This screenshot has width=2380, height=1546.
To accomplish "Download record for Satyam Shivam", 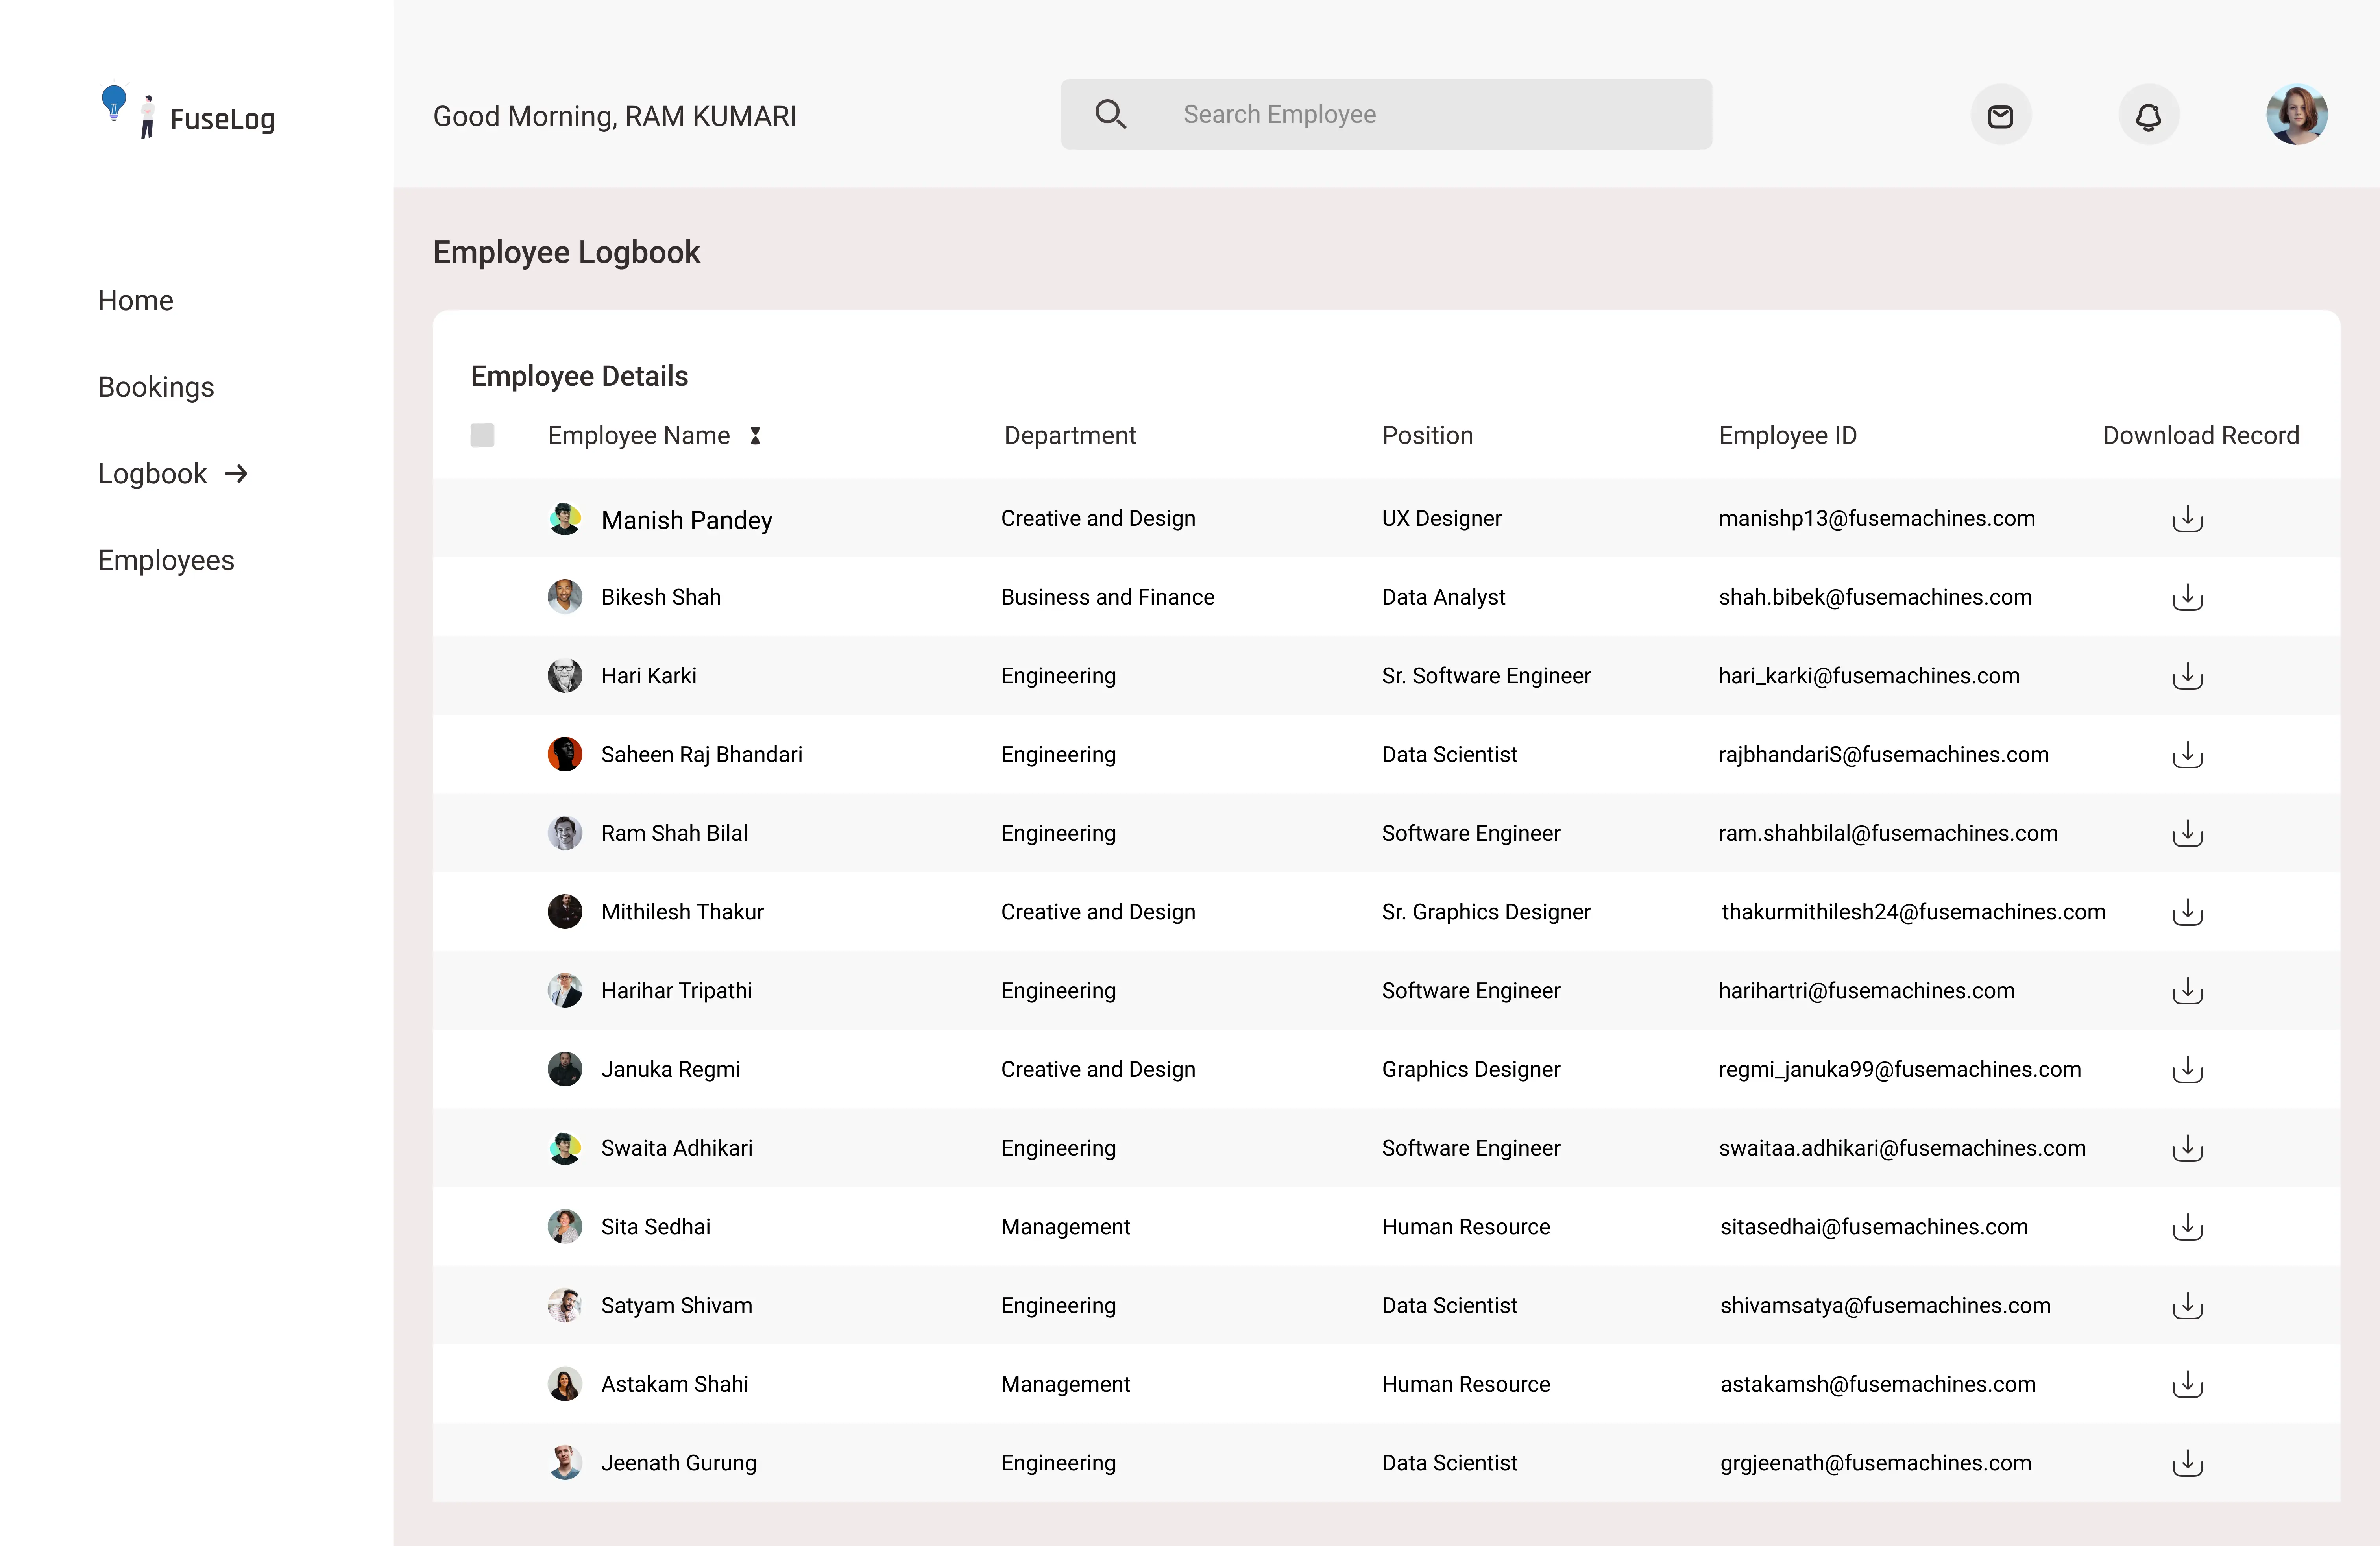I will pos(2187,1306).
